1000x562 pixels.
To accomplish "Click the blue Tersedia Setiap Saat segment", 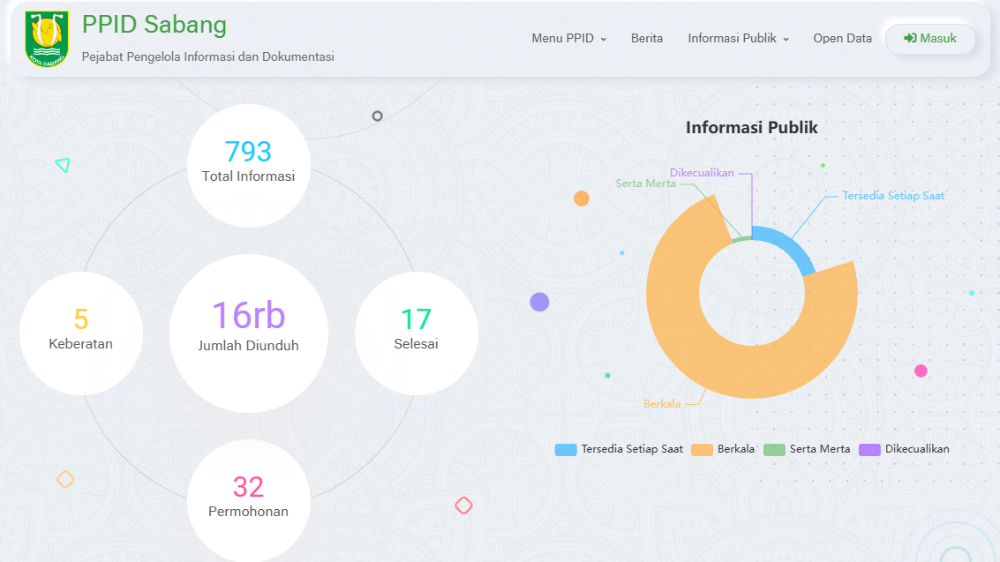I will pyautogui.click(x=788, y=246).
